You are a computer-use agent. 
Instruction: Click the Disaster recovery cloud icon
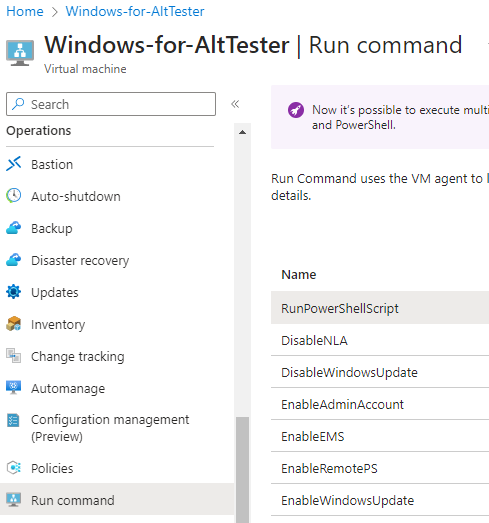[14, 260]
